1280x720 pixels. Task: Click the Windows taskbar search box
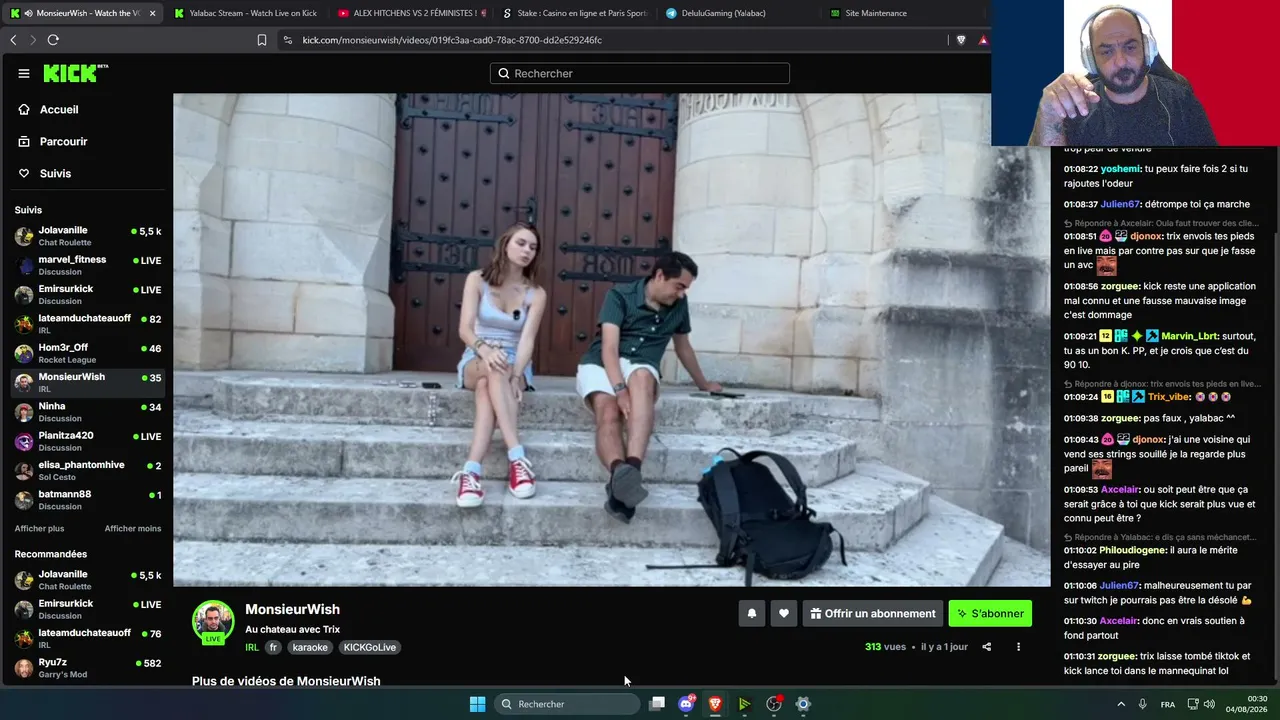point(567,704)
